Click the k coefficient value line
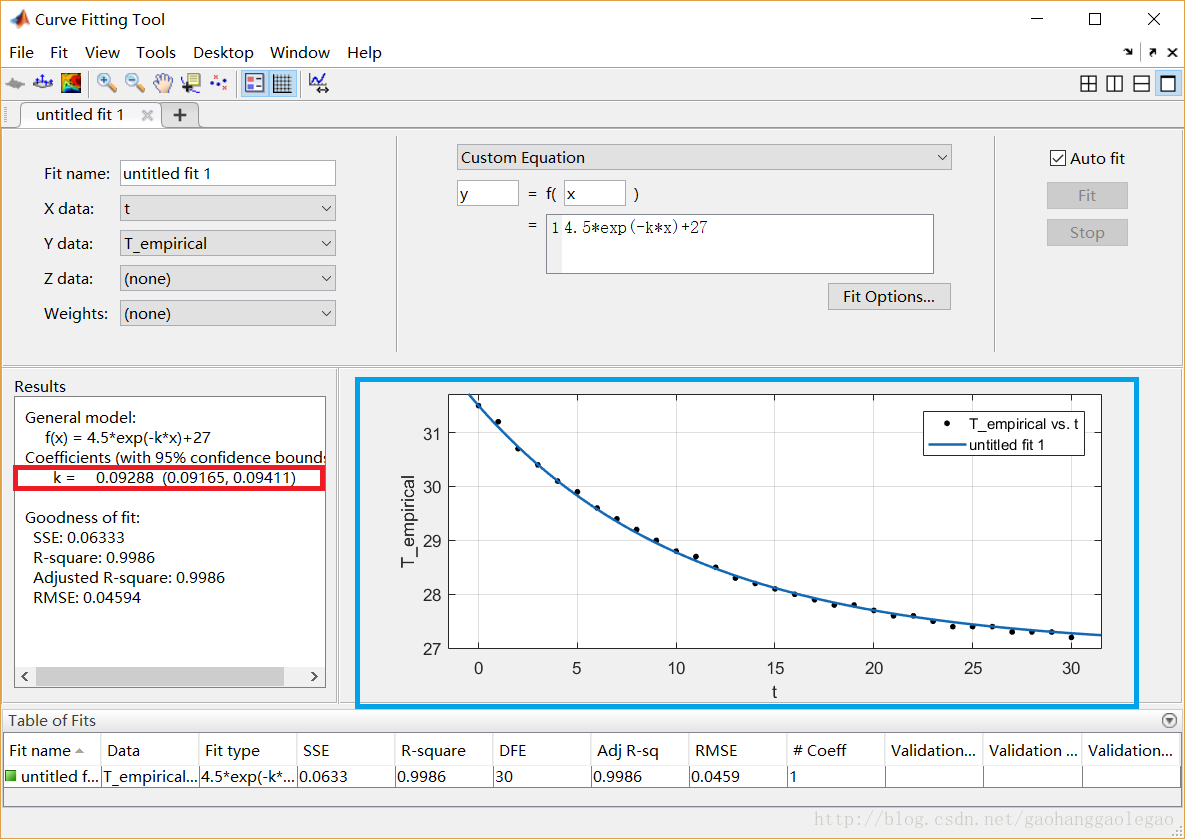This screenshot has height=839, width=1185. coord(174,478)
